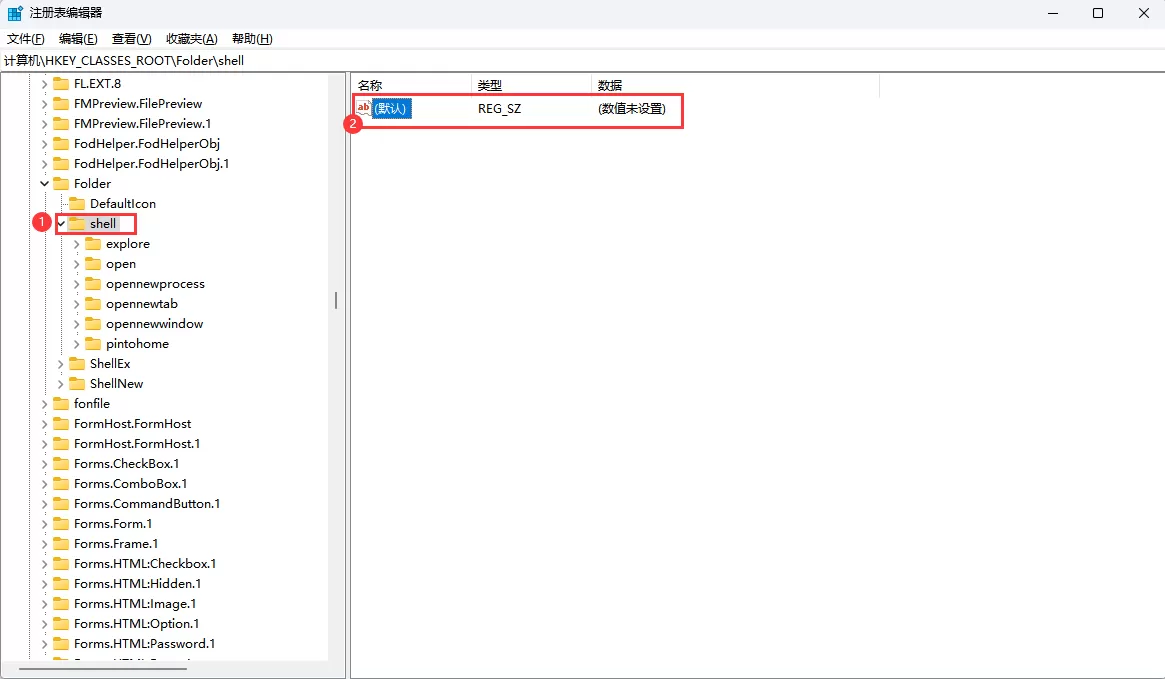This screenshot has width=1165, height=679.
Task: Expand the opennewwindow subkey
Action: (77, 323)
